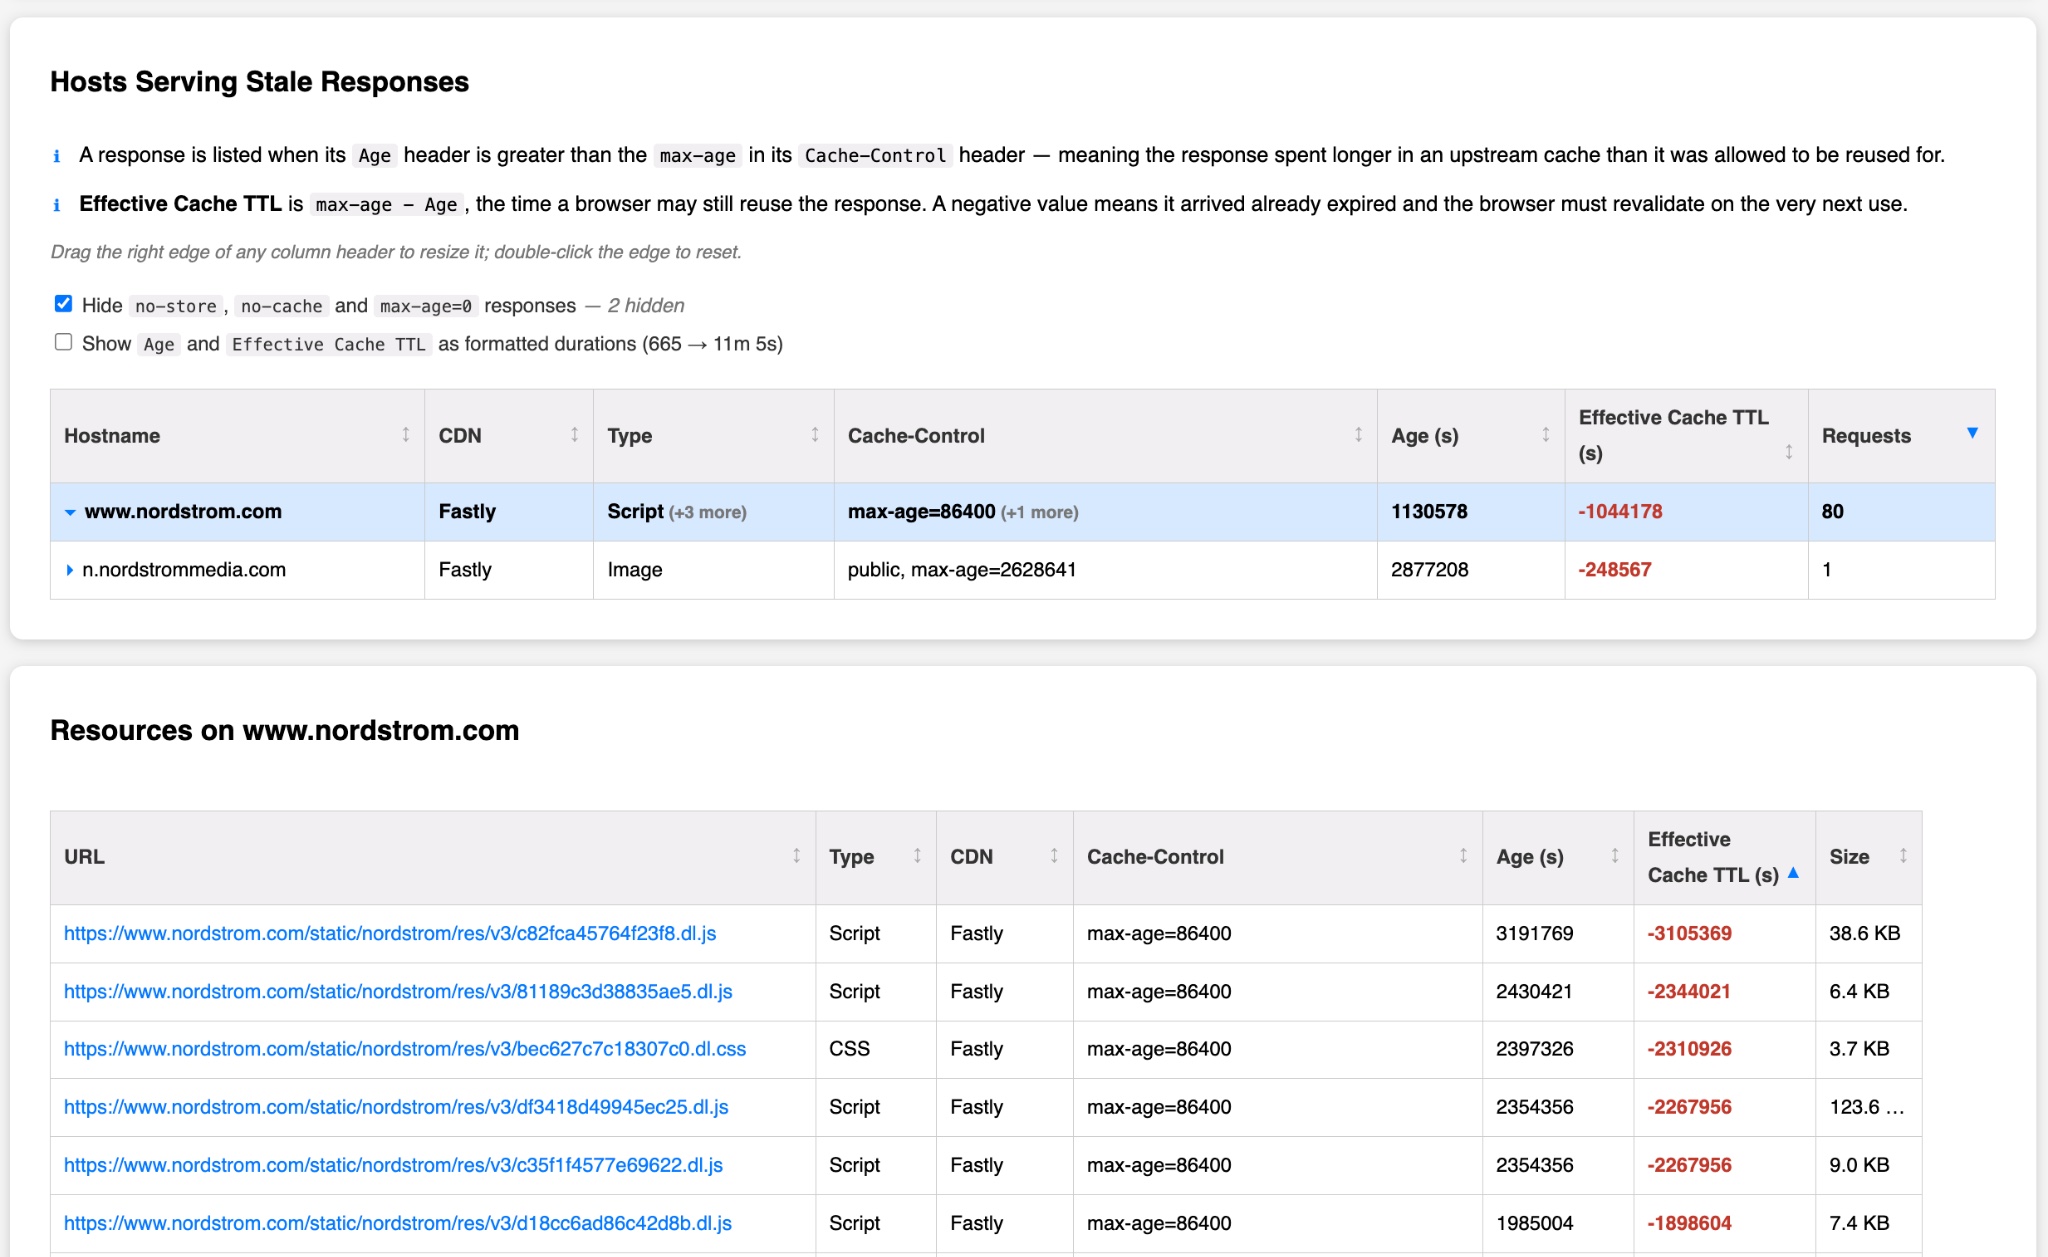Click hosts table Cache-Control column header

[x=1105, y=436]
